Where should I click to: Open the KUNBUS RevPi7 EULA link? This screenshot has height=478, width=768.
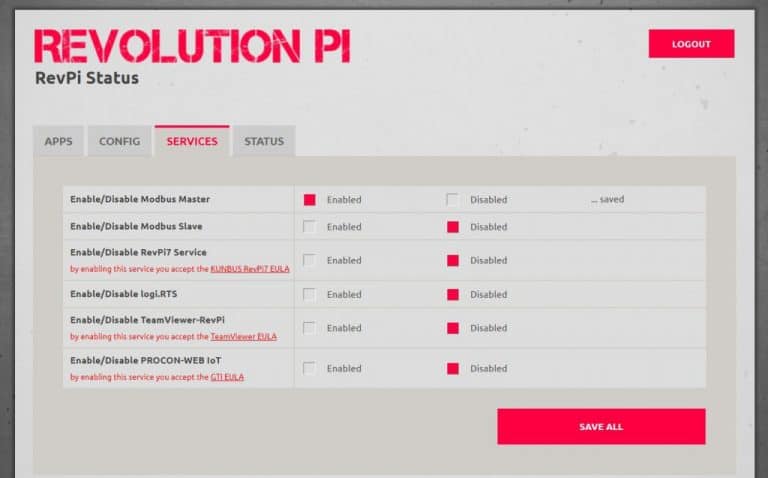tap(250, 269)
